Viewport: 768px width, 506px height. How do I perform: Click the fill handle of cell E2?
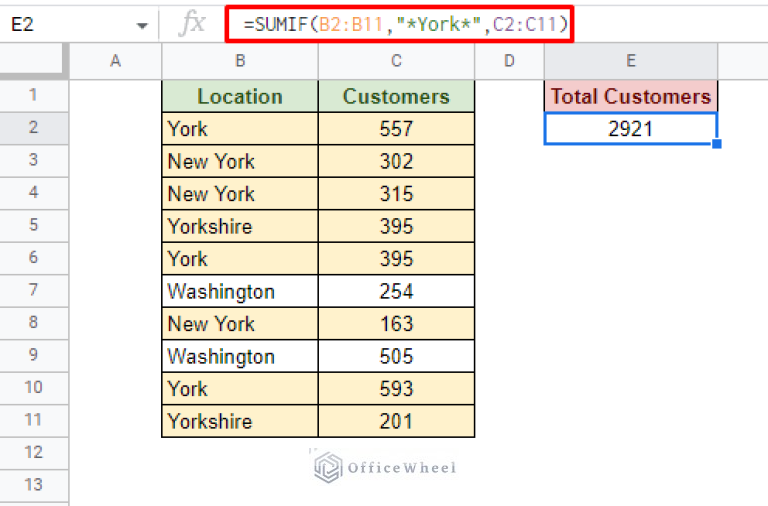[x=717, y=144]
